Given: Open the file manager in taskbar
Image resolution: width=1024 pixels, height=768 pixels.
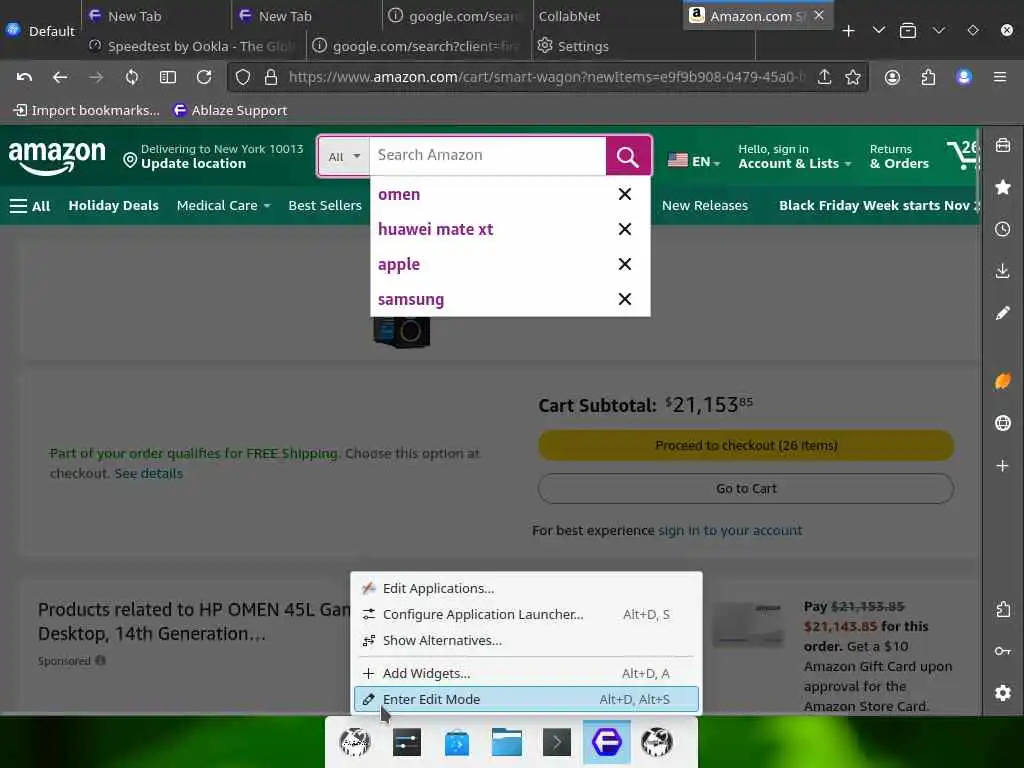Looking at the screenshot, I should click(507, 743).
